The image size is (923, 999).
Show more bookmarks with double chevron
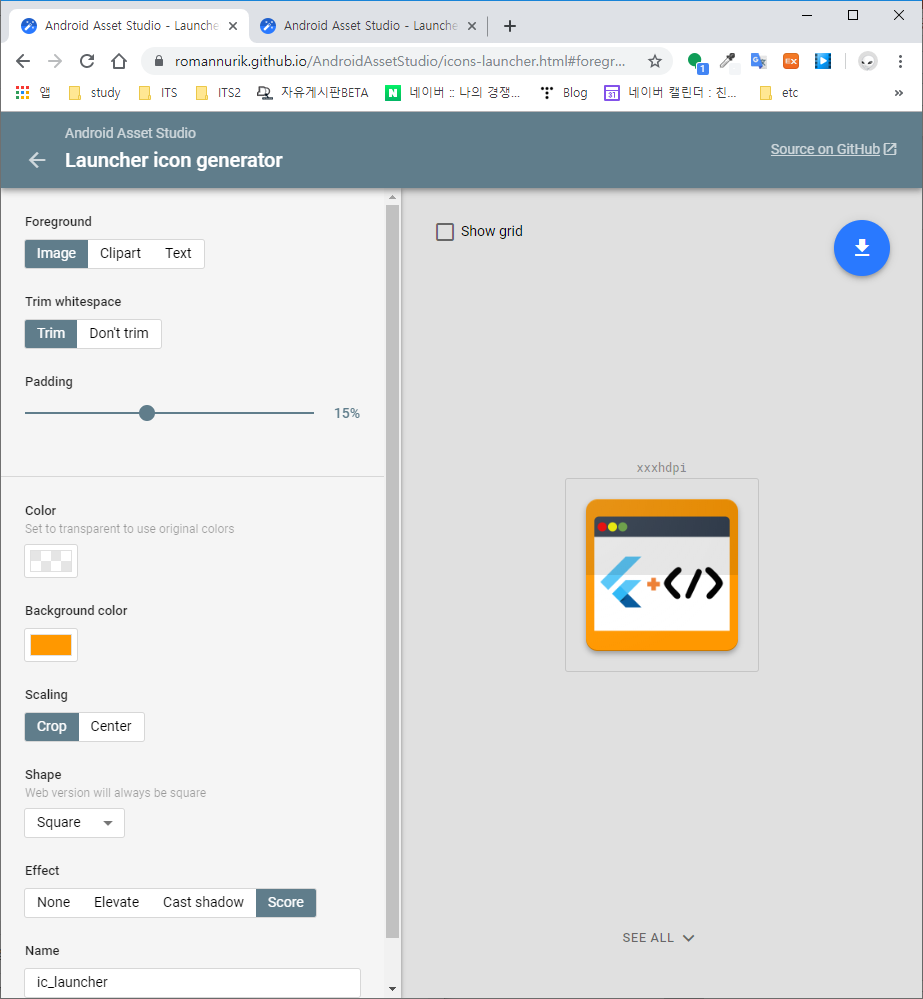[898, 93]
